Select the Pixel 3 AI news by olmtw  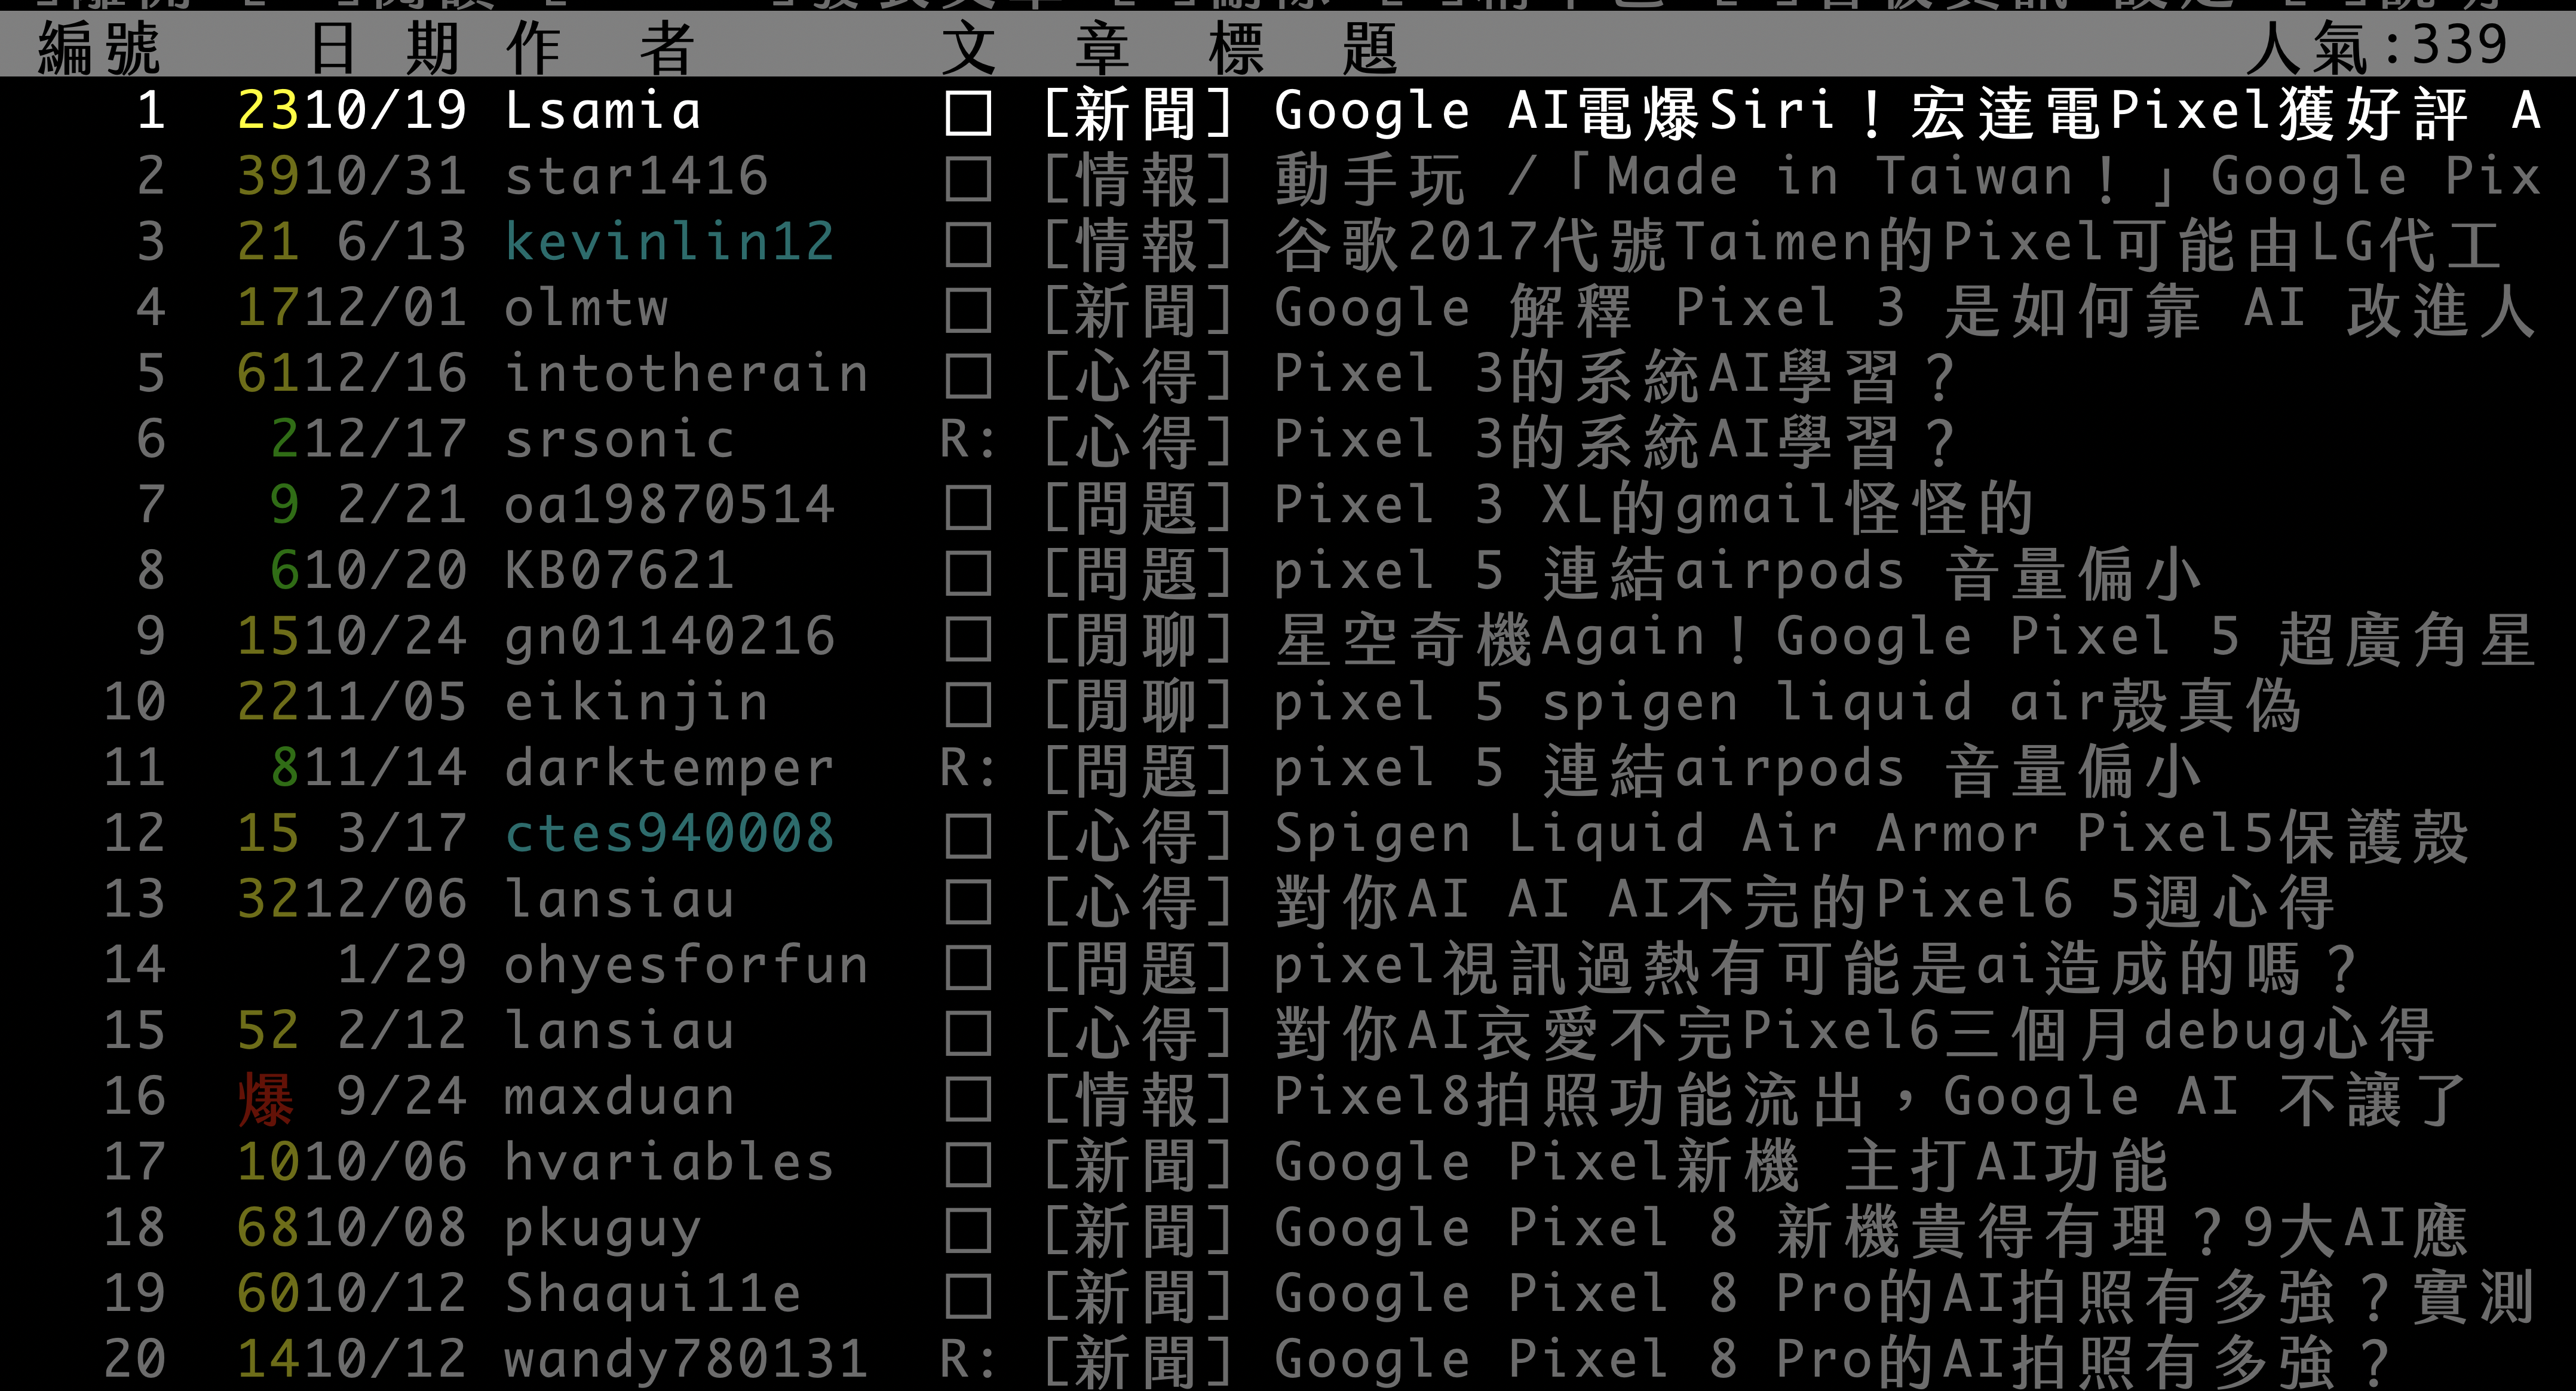(x=1288, y=308)
